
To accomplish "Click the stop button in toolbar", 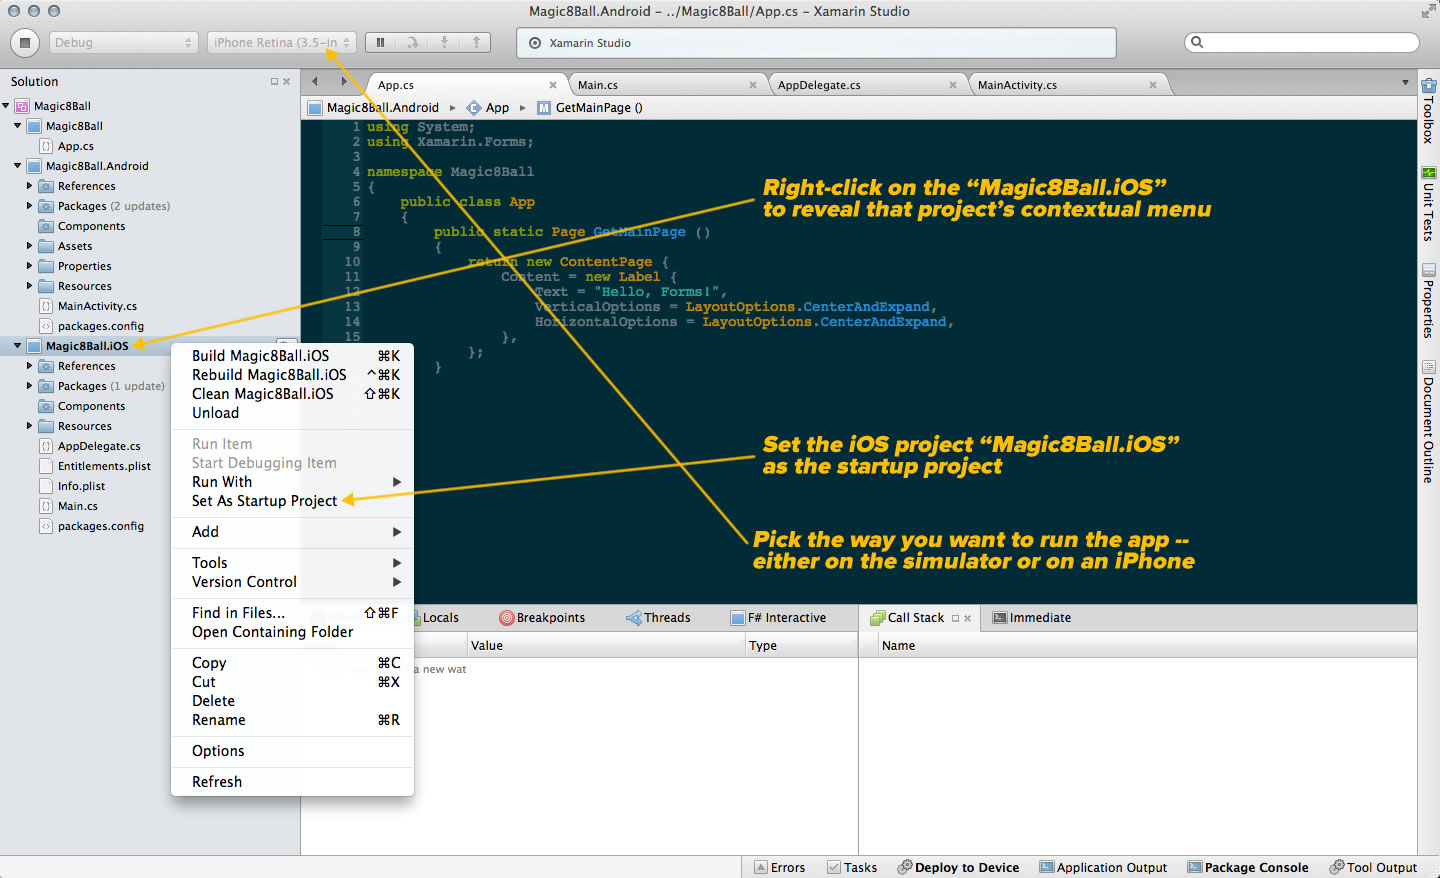I will 25,43.
